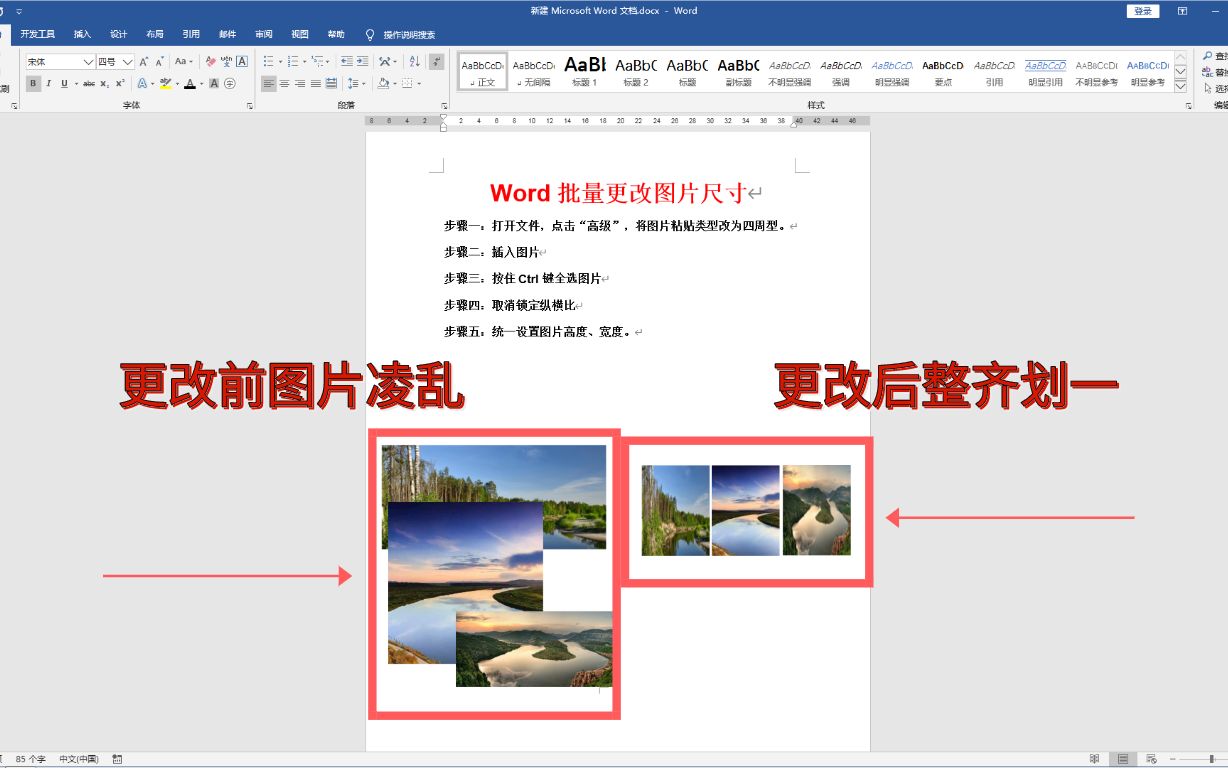Switch to Read Mode view

coord(1096,757)
